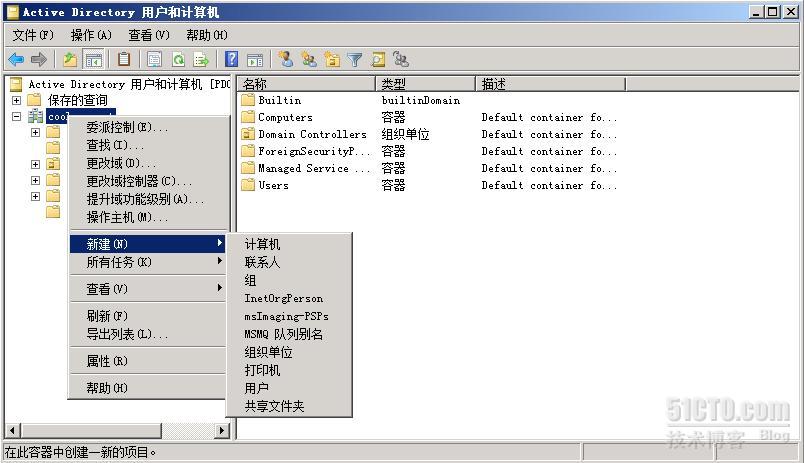Click the gray Forward arrow toolbar icon
Screen dimensions: 804x463
coord(39,59)
